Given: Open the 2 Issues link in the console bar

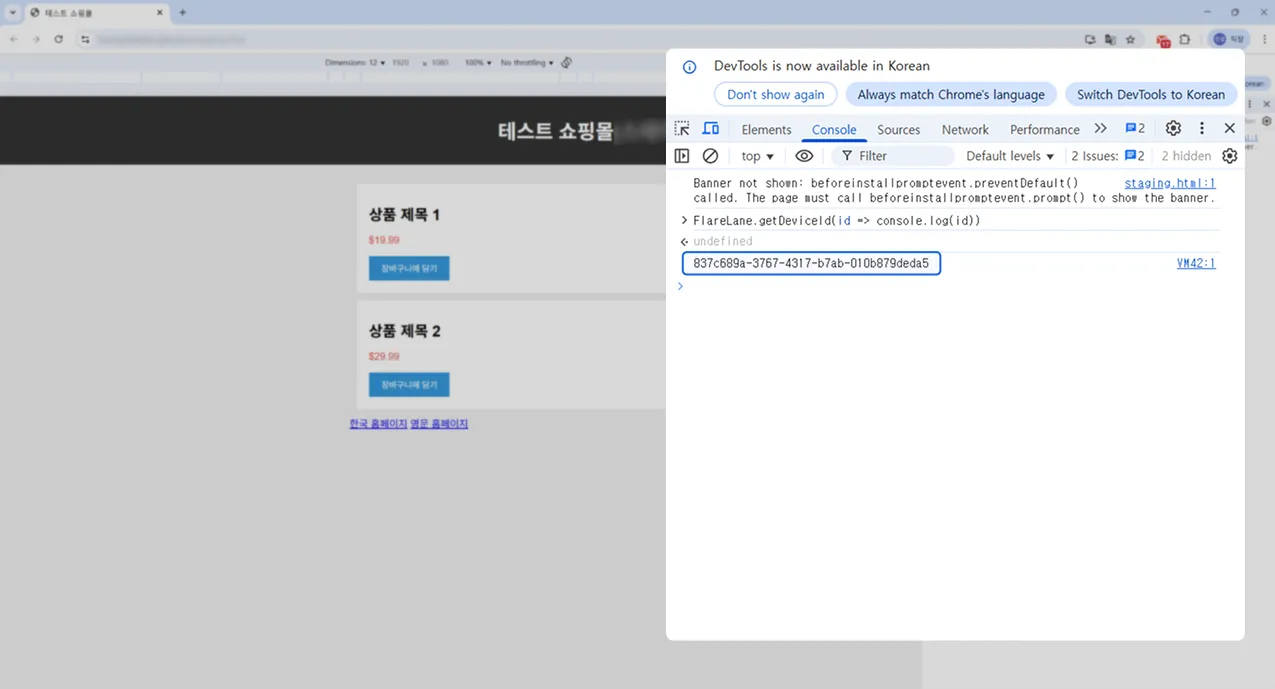Looking at the screenshot, I should click(x=1108, y=156).
